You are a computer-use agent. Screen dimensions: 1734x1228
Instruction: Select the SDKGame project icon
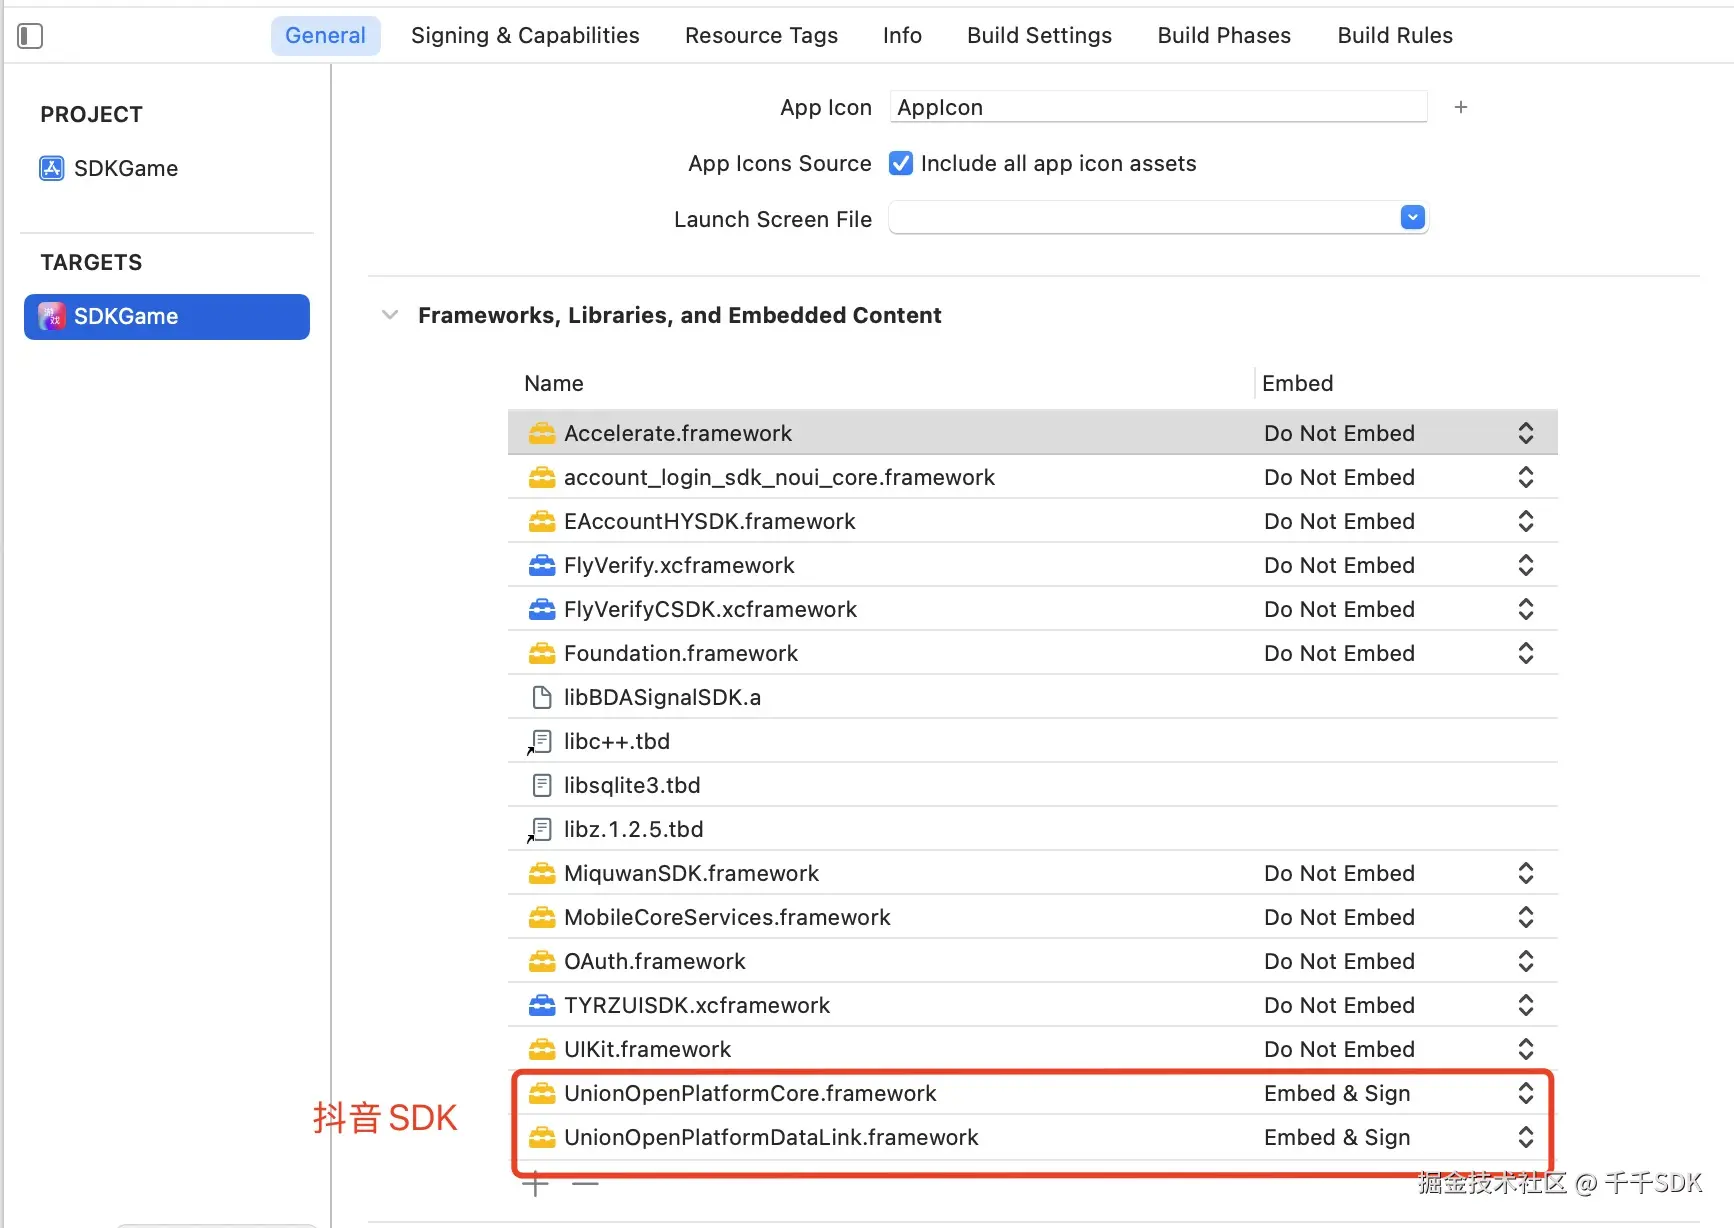pyautogui.click(x=52, y=168)
